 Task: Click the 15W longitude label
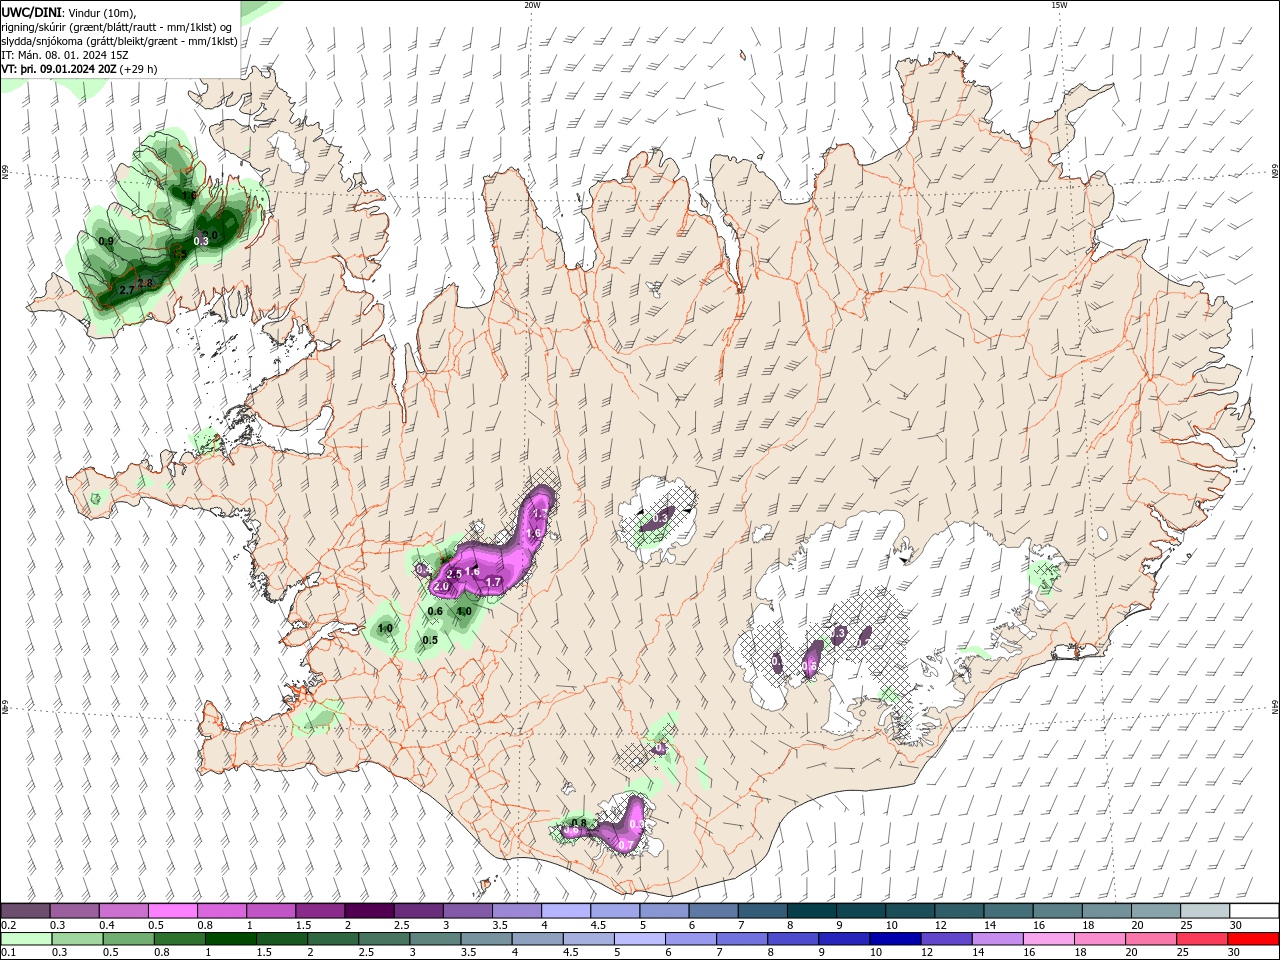[x=1059, y=5]
